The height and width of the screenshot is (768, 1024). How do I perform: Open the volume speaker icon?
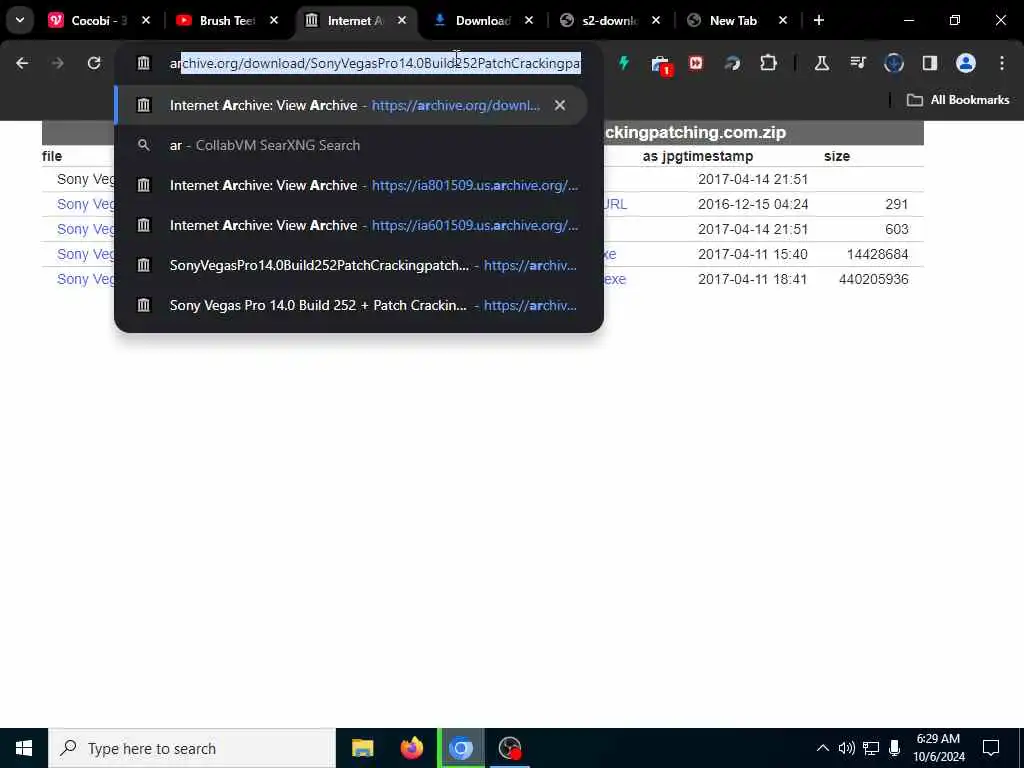pos(846,748)
